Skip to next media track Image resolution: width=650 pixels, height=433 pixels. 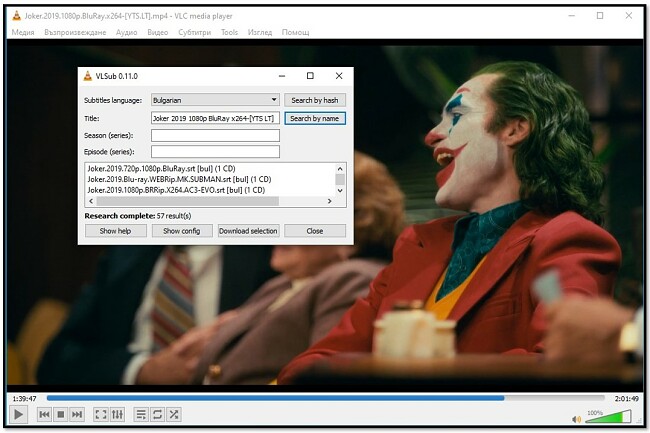[x=77, y=414]
